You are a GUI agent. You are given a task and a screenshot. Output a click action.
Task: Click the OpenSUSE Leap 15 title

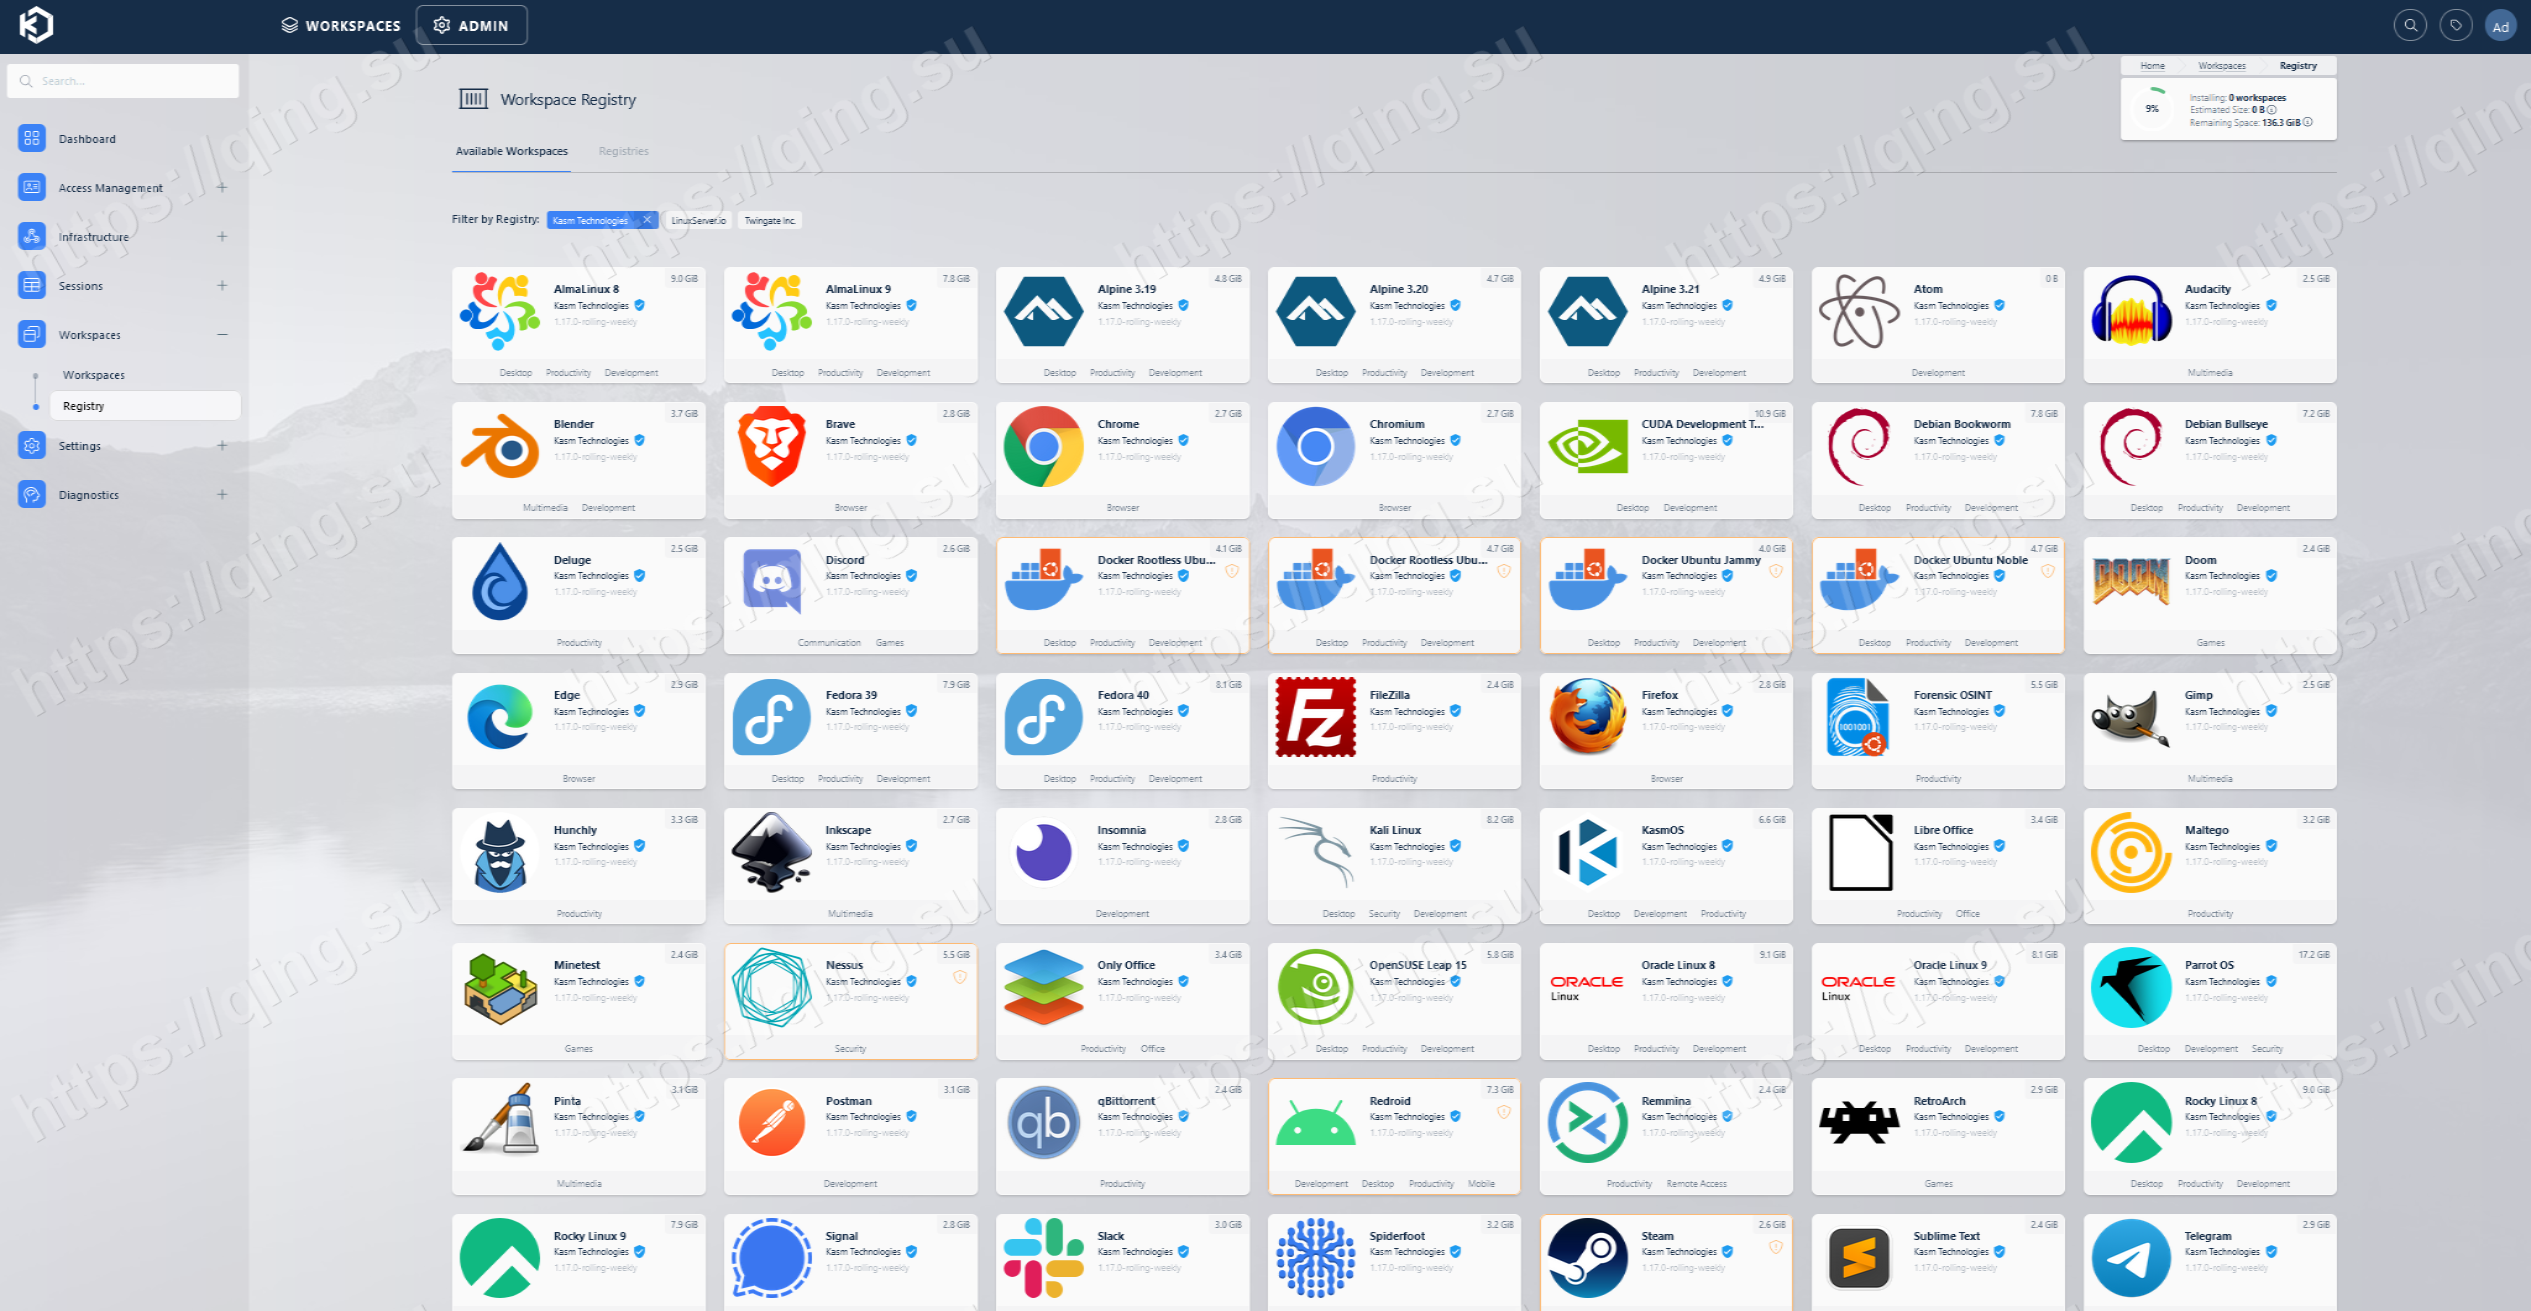pyautogui.click(x=1417, y=965)
